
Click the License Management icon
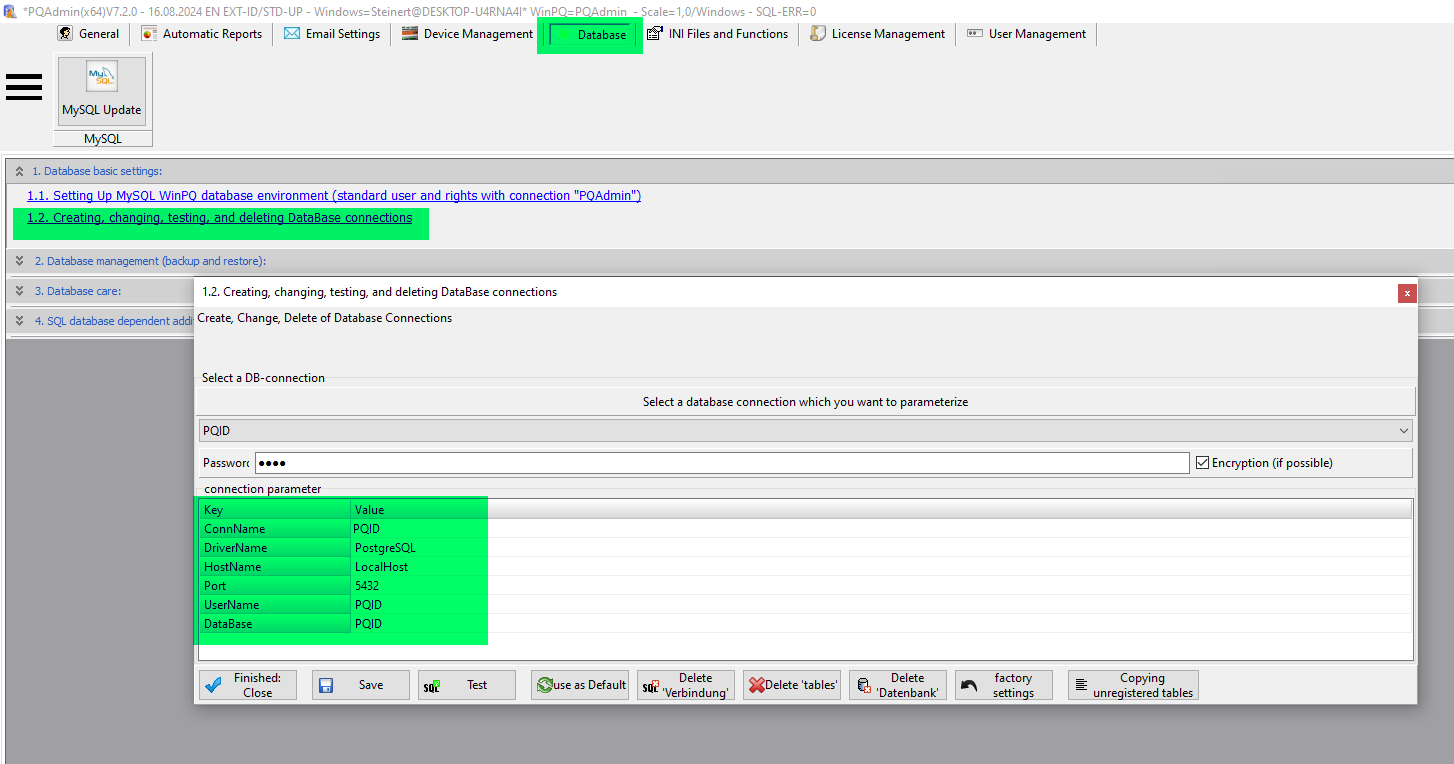818,33
